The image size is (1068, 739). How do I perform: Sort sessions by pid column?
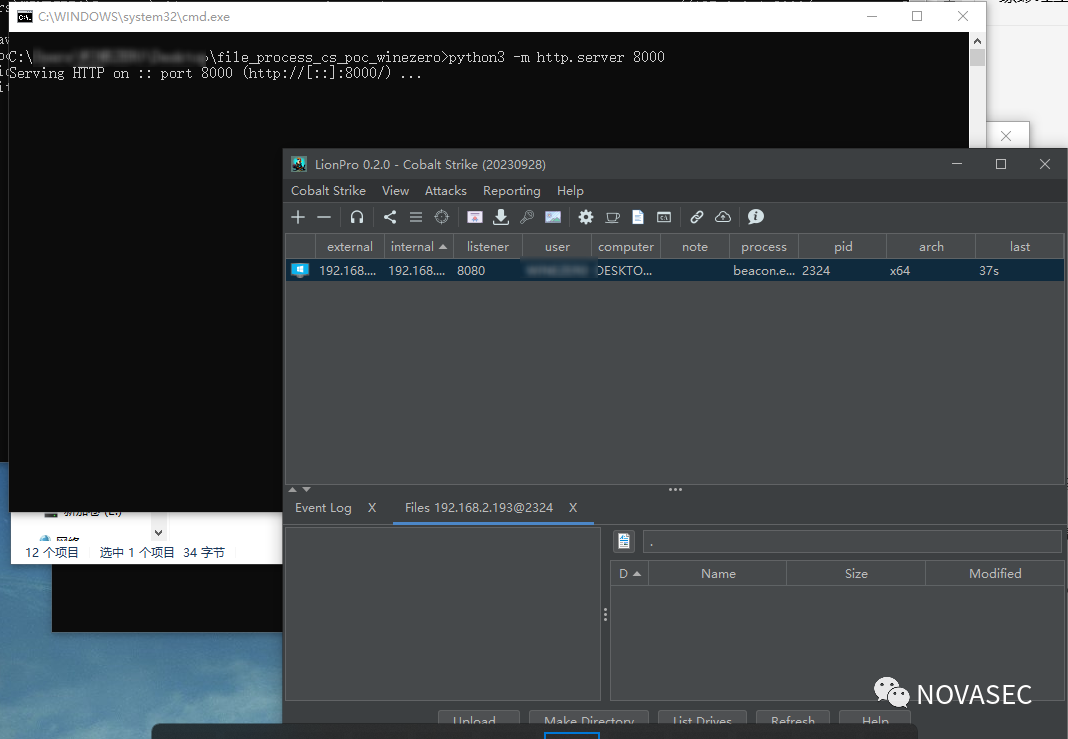click(x=843, y=247)
